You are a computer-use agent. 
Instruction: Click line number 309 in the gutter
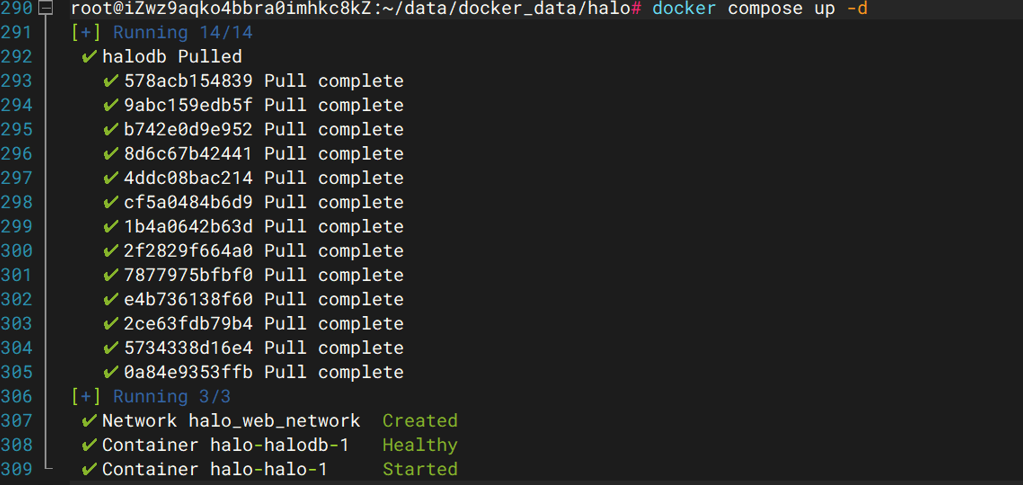pos(17,469)
